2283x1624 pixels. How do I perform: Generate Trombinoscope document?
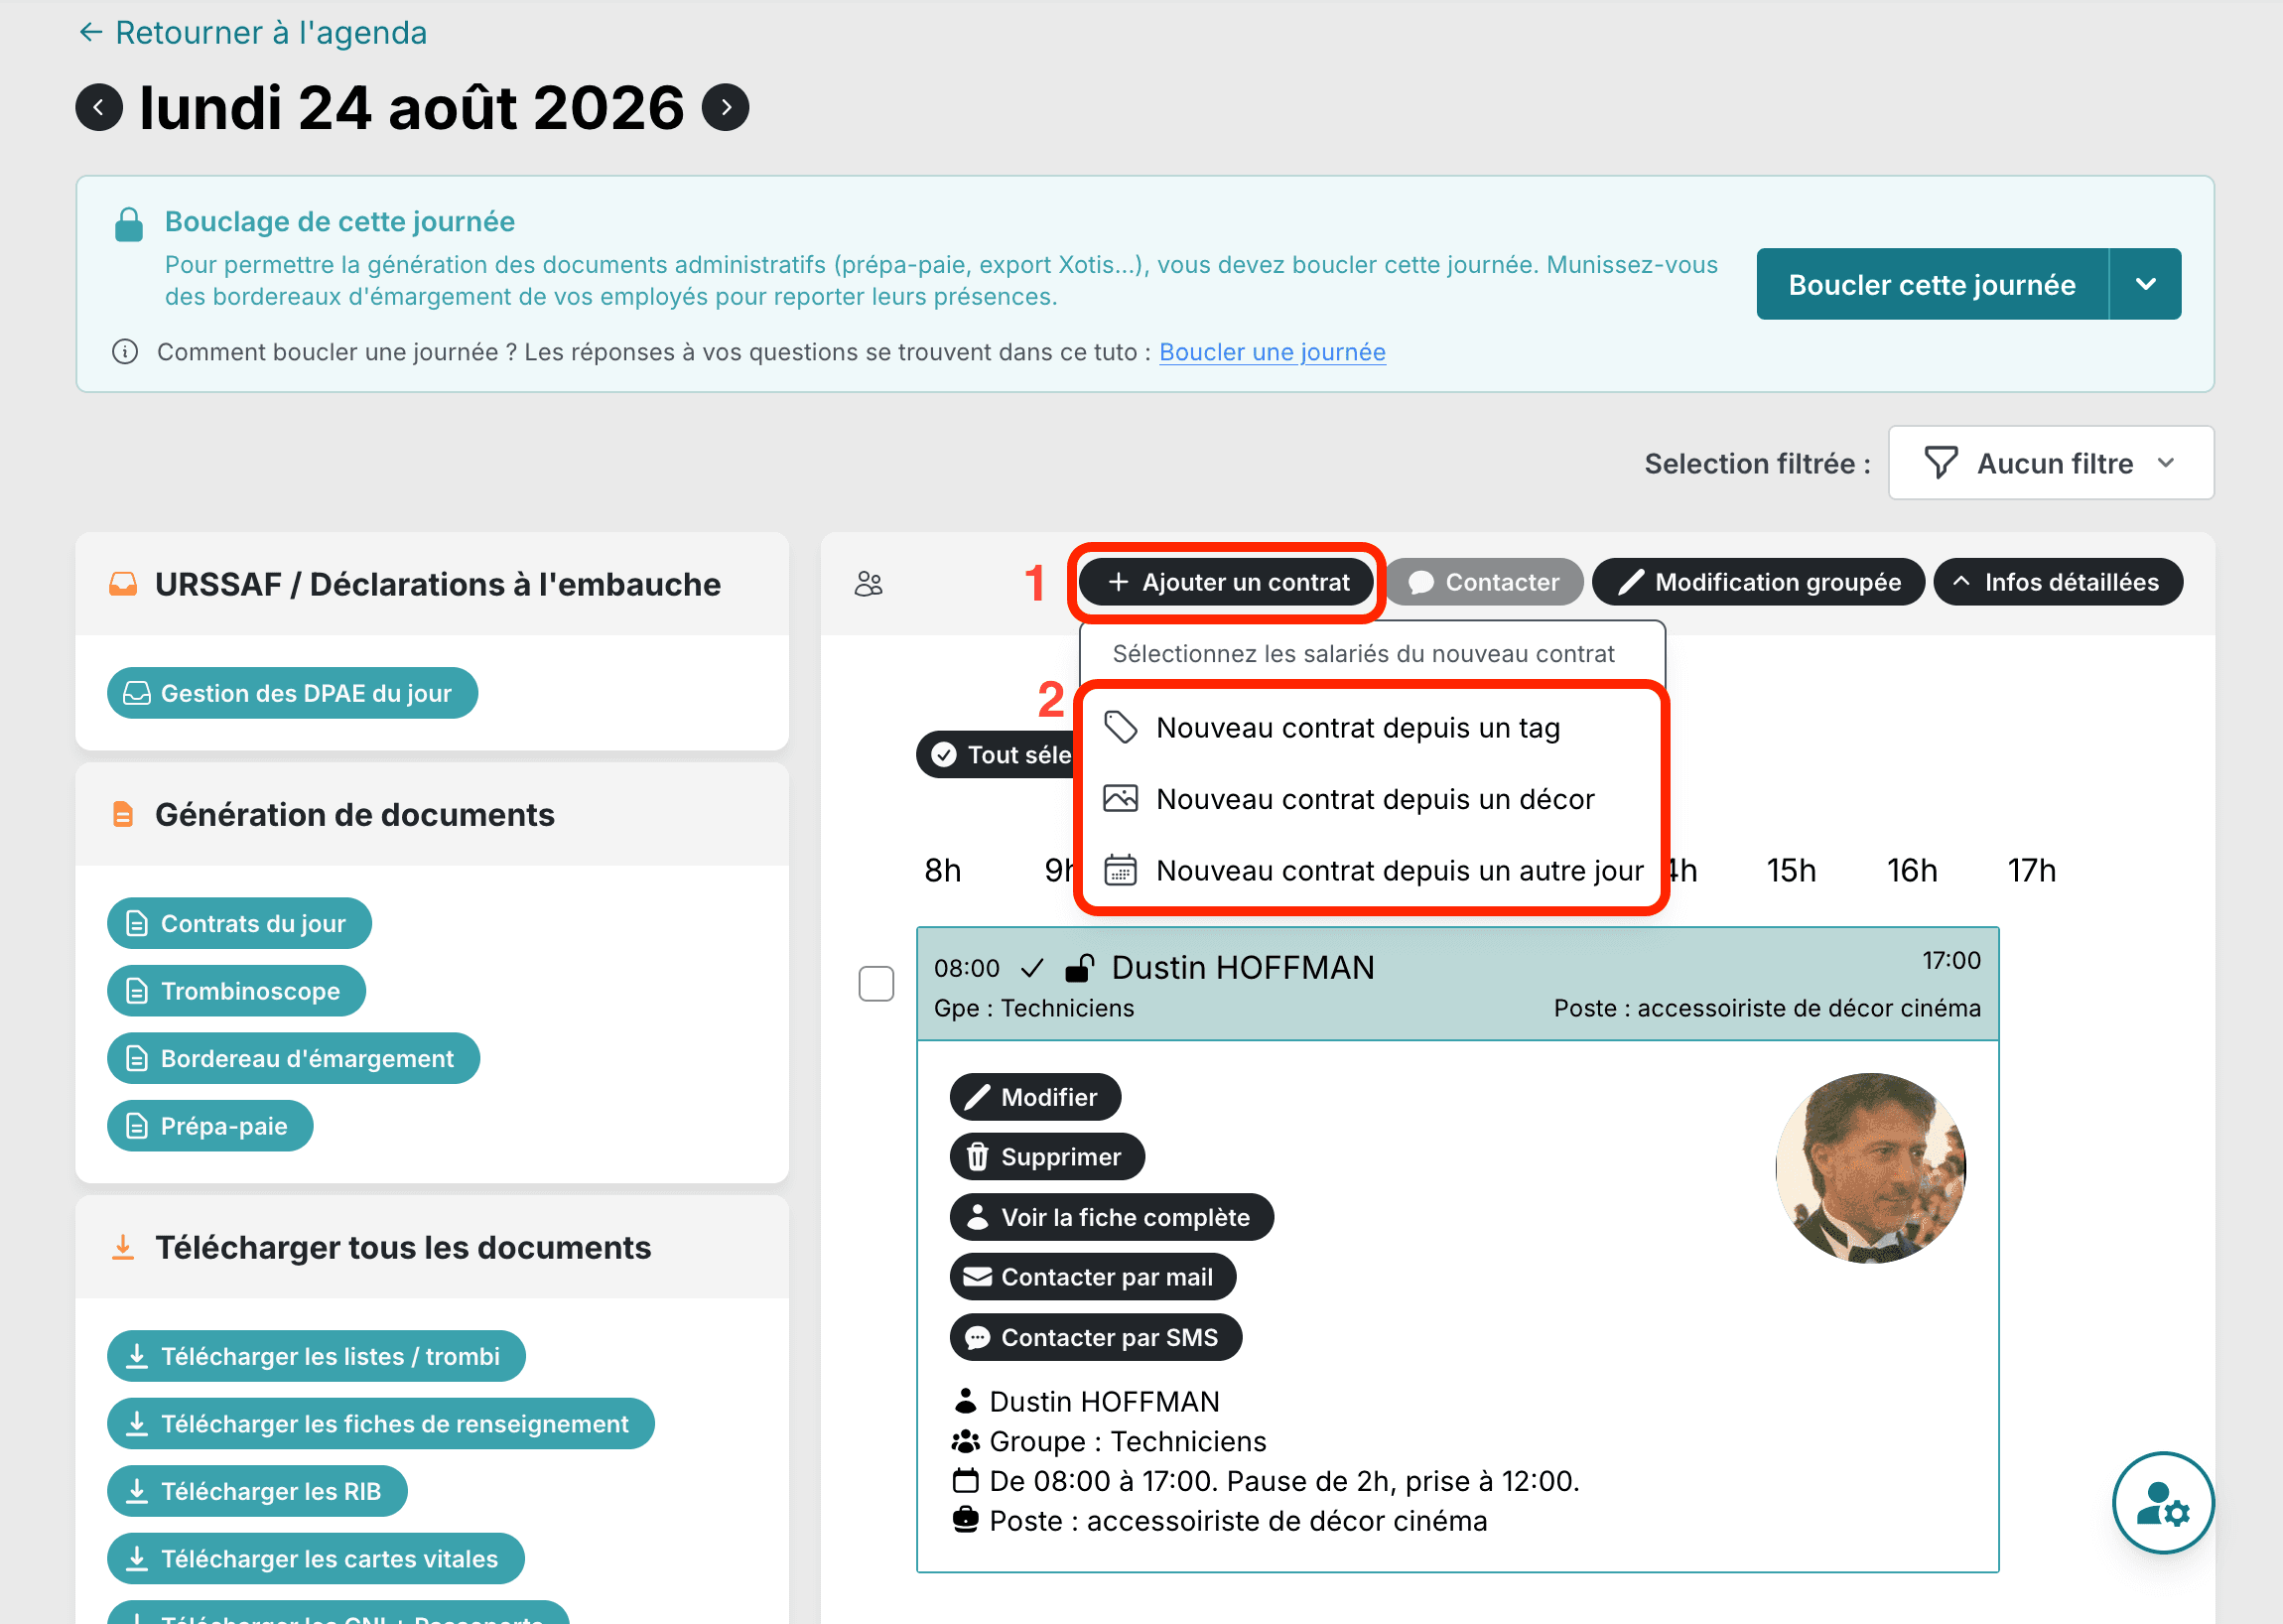[x=236, y=991]
